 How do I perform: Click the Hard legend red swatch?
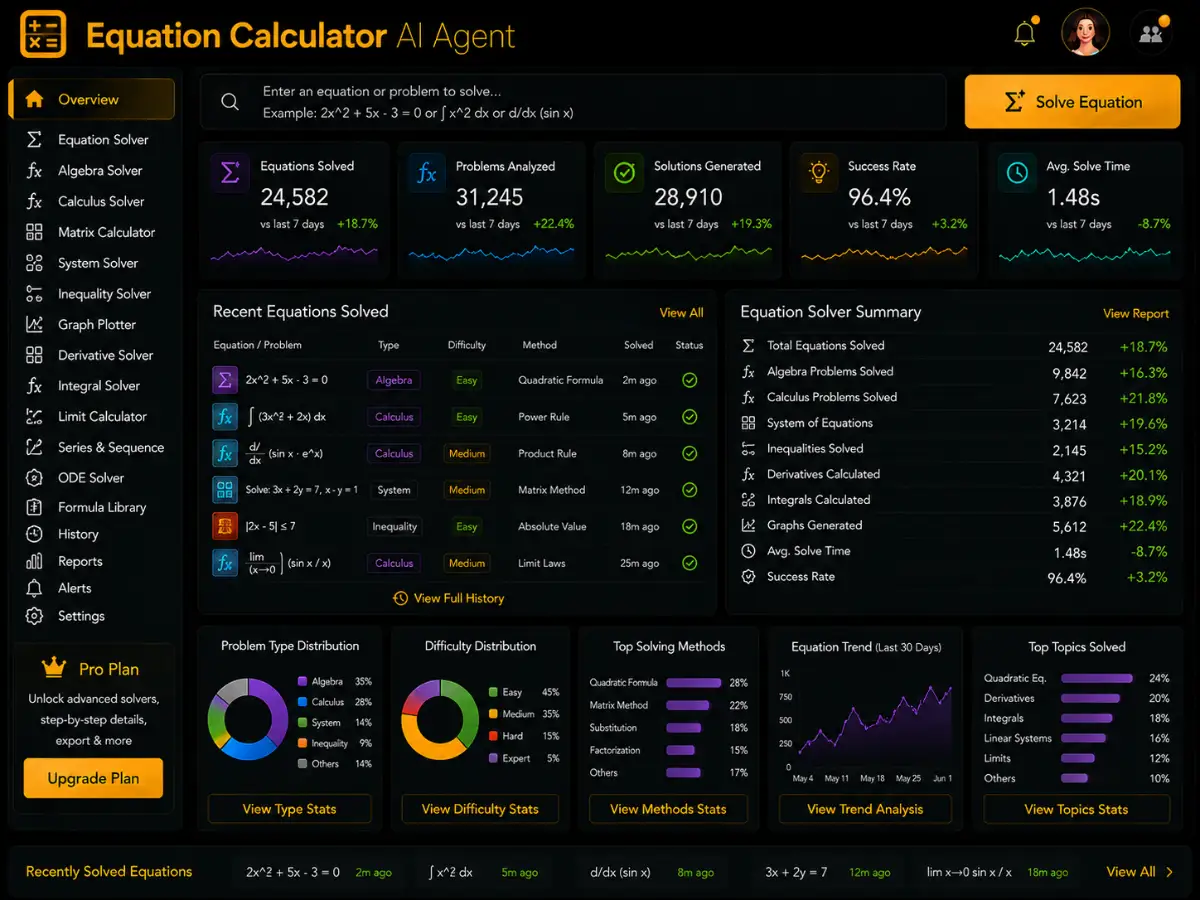click(493, 736)
